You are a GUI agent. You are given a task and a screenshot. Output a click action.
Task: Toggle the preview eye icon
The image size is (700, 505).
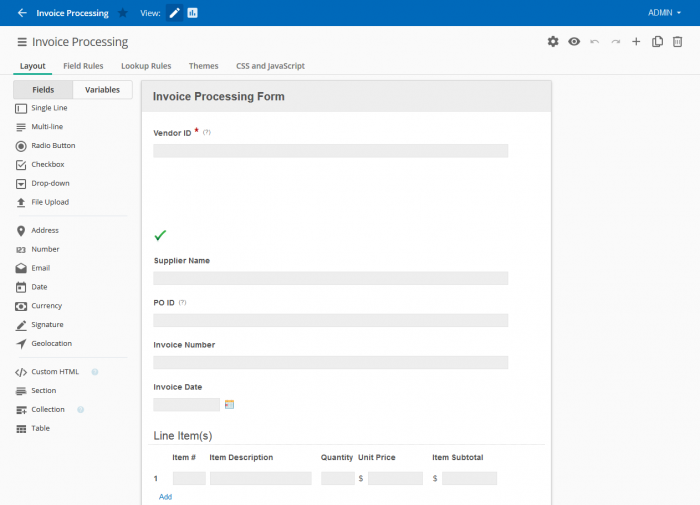574,42
